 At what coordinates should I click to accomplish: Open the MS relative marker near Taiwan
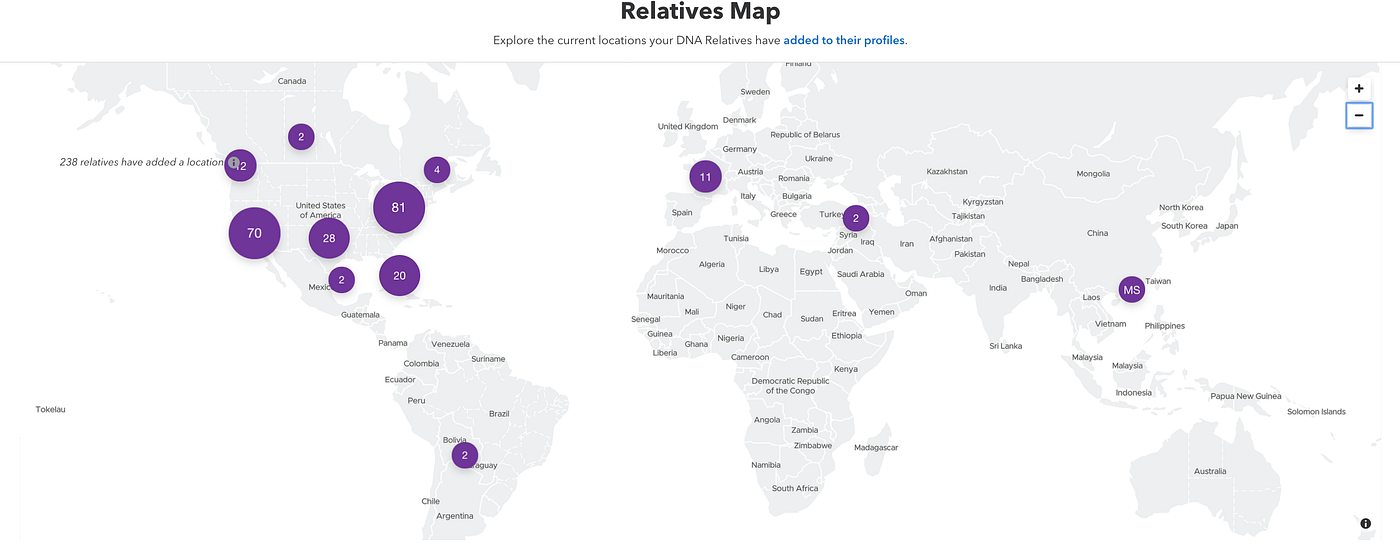(1132, 290)
